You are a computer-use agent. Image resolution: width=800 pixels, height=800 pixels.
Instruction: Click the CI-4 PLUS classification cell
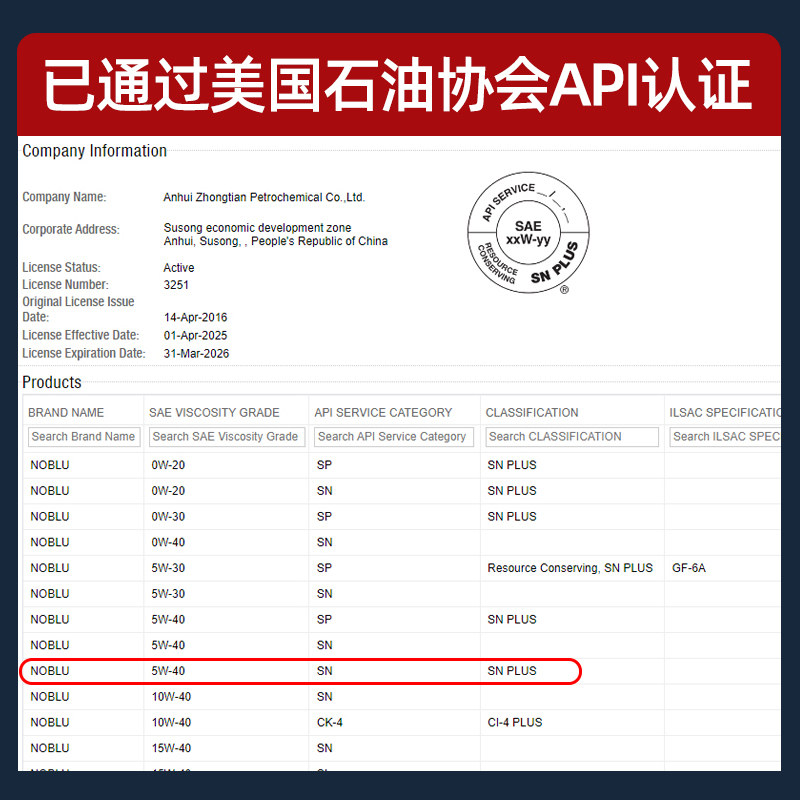click(x=515, y=722)
